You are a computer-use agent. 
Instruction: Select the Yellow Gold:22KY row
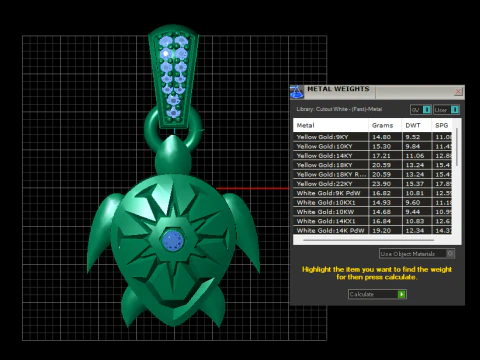pyautogui.click(x=373, y=184)
